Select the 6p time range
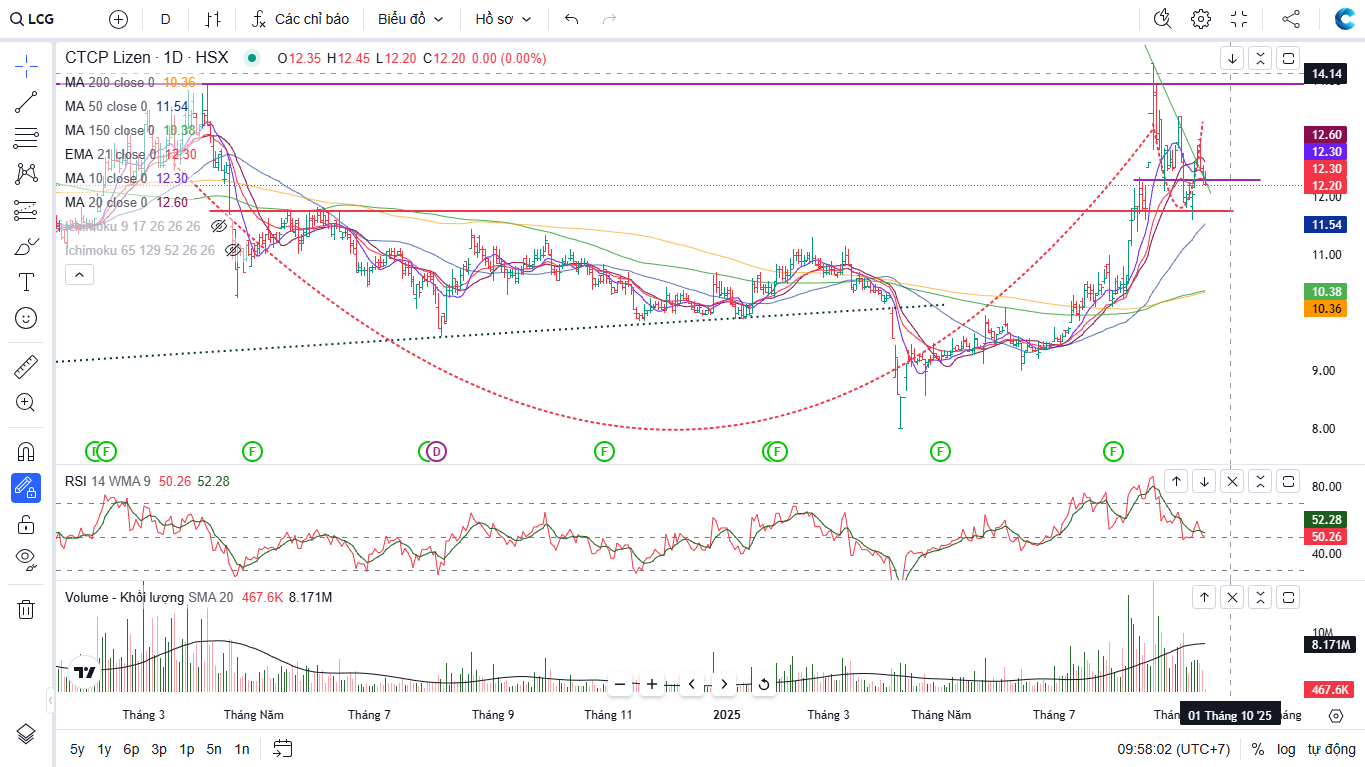Screen dimensions: 1365x767 pos(131,749)
